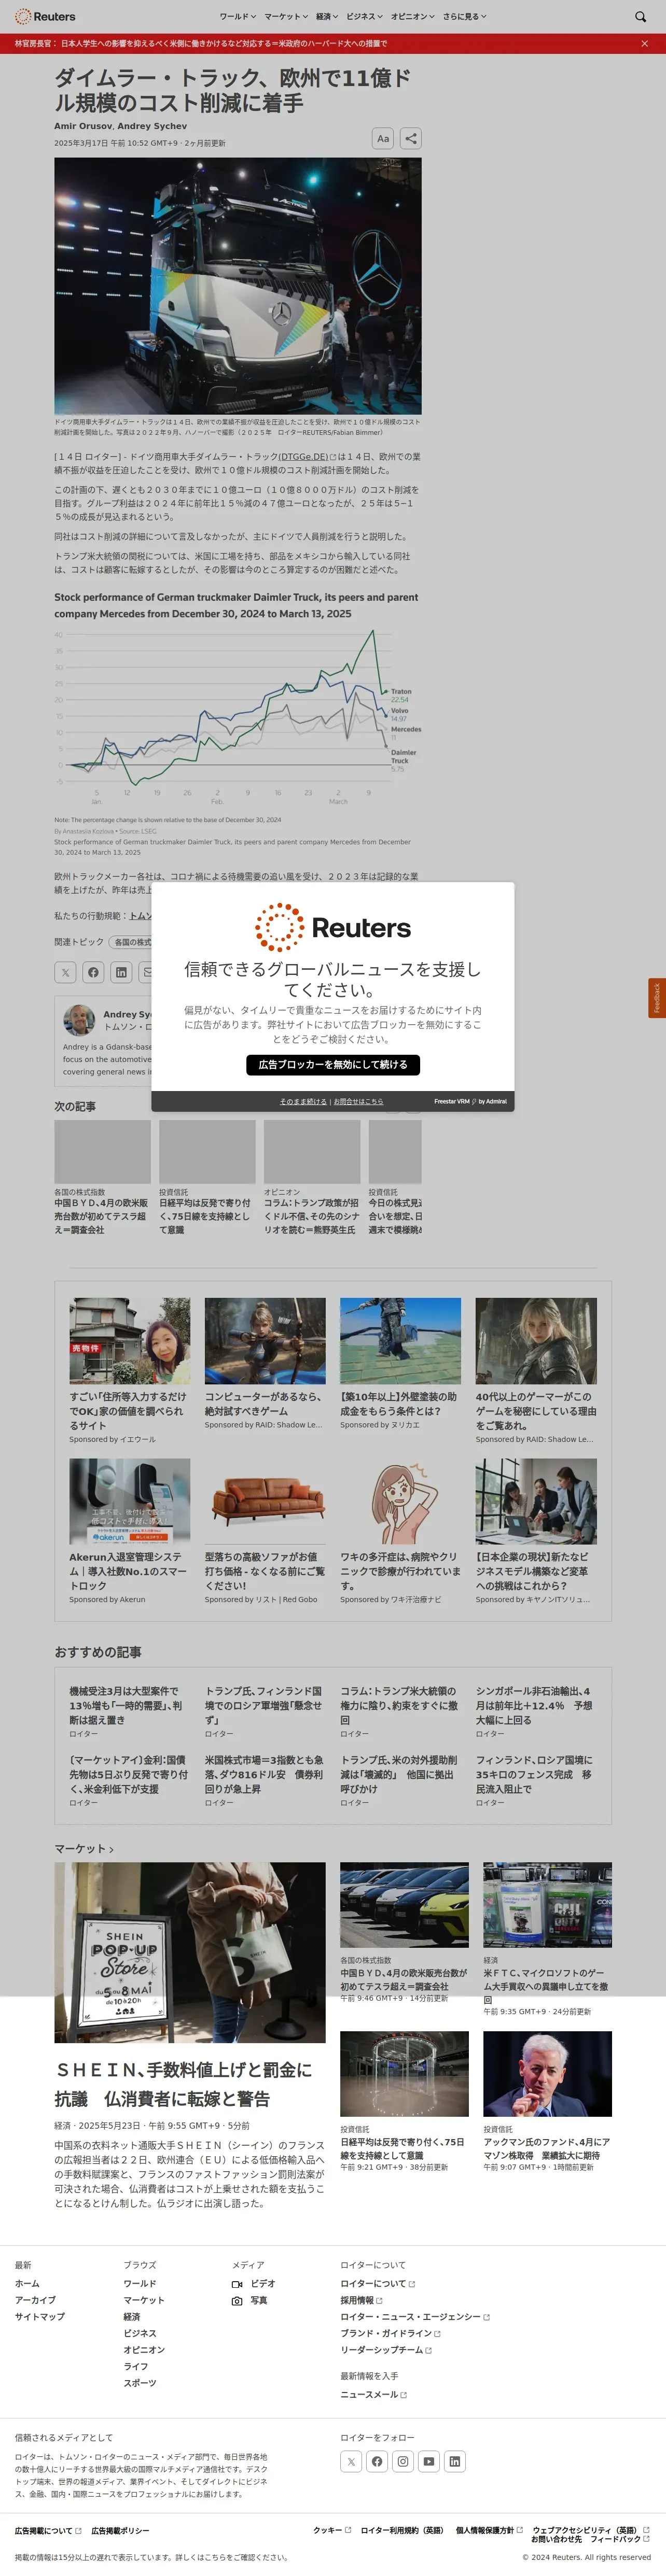Open footer 採用情報 link
Screen dimensions: 666x2576
tap(361, 2300)
